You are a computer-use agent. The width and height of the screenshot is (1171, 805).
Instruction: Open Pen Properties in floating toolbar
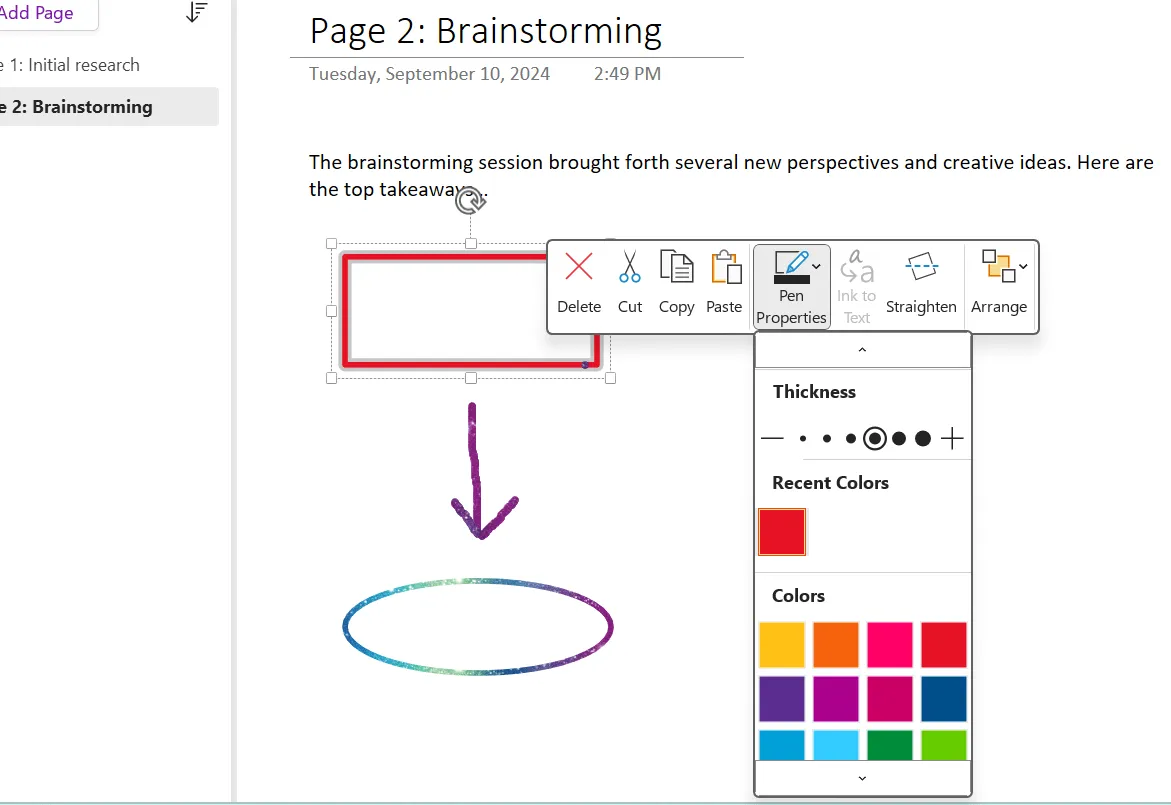coord(792,287)
